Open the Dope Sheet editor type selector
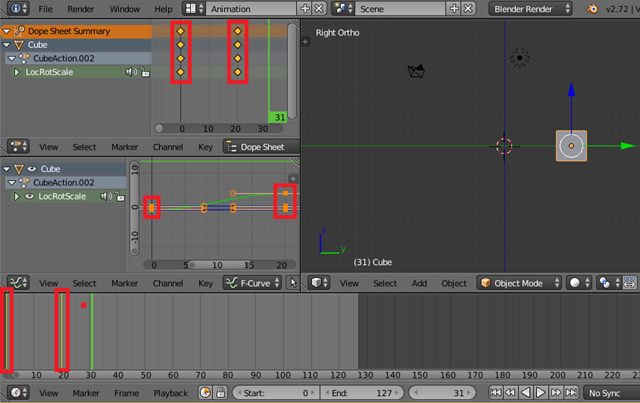 pyautogui.click(x=18, y=147)
